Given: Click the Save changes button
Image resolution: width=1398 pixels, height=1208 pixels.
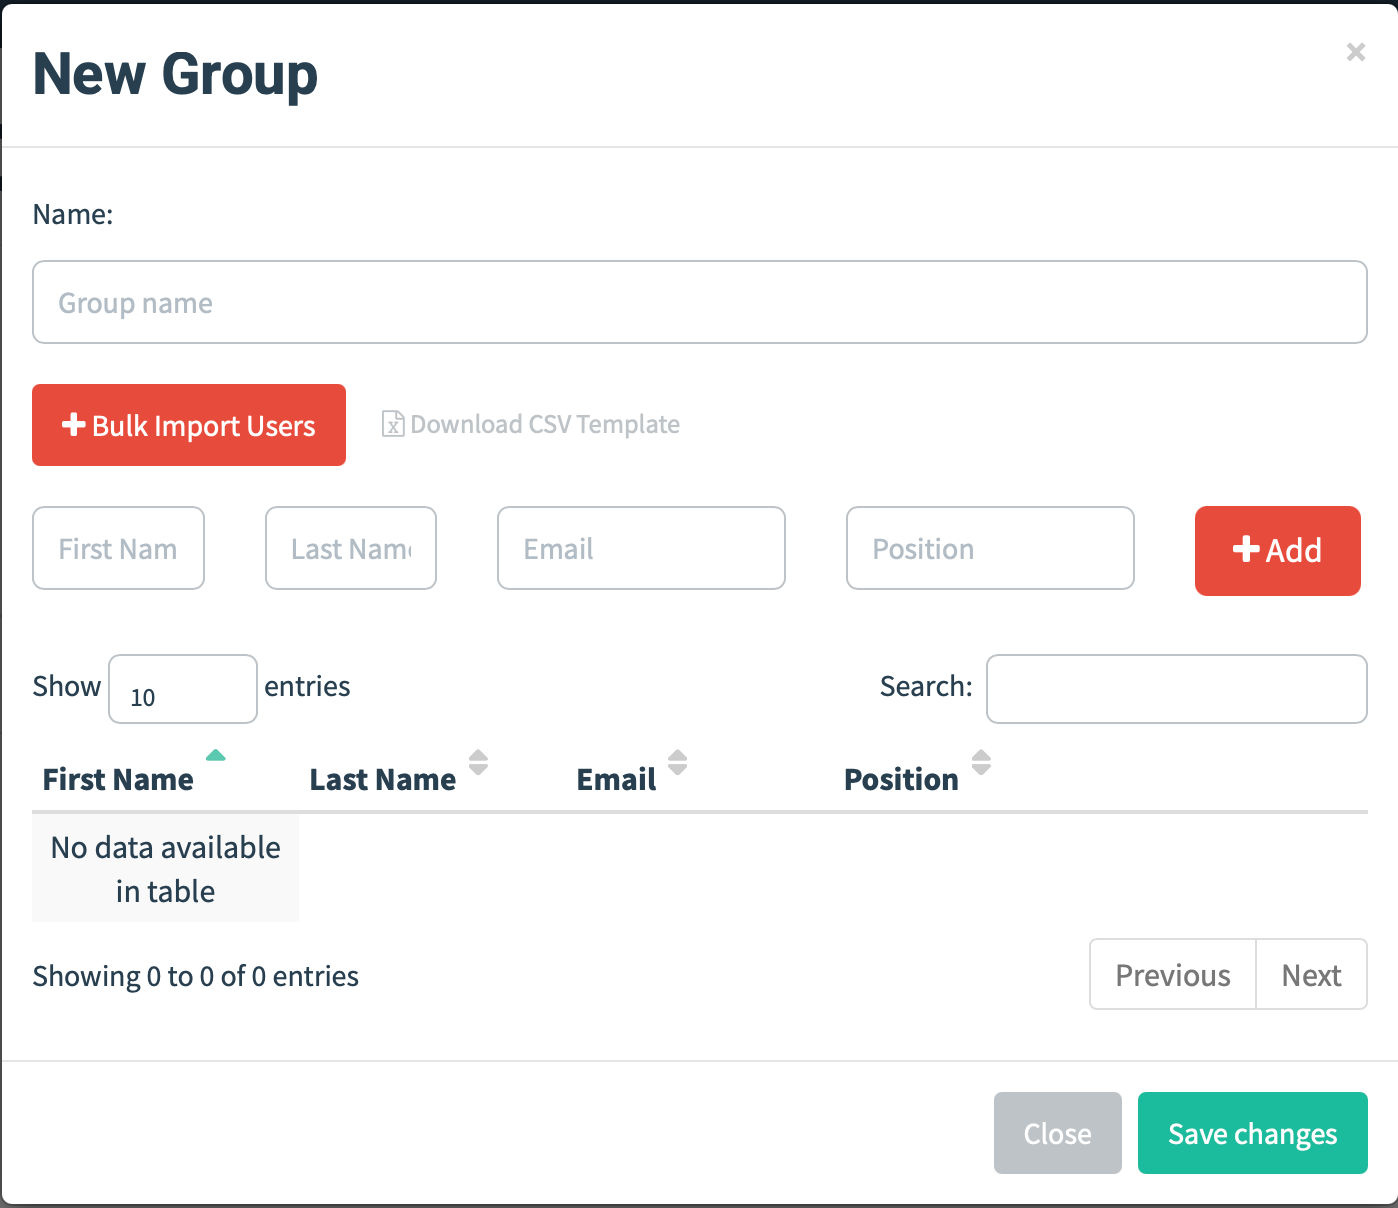Looking at the screenshot, I should (x=1252, y=1133).
